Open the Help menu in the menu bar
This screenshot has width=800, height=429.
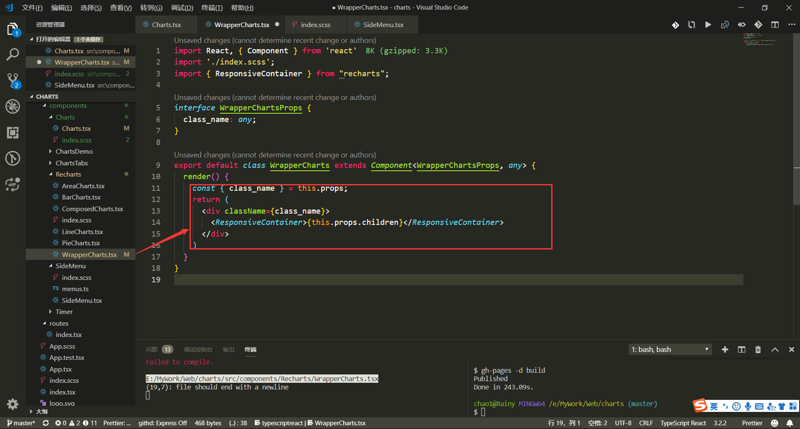(242, 8)
